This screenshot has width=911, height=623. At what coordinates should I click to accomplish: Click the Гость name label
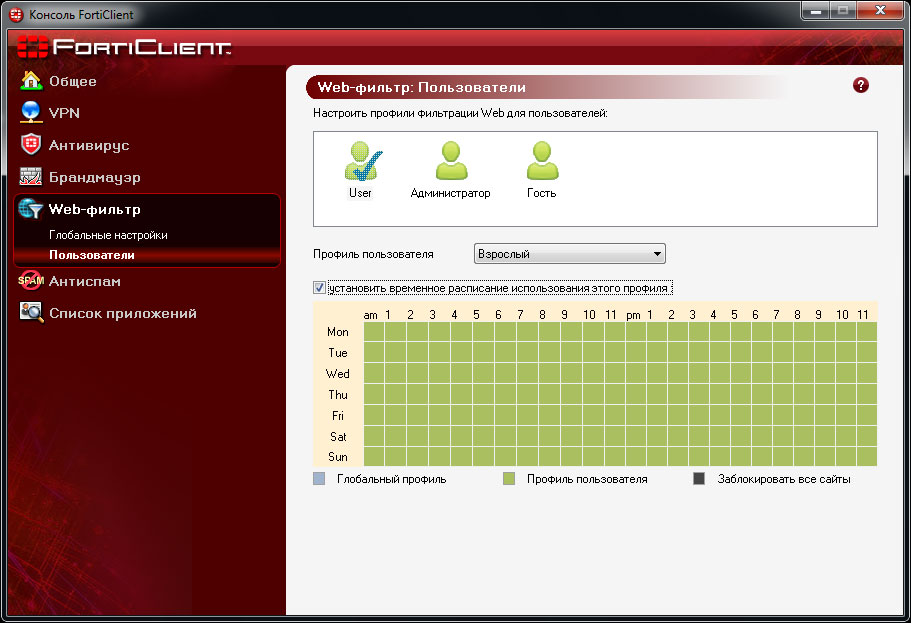pyautogui.click(x=541, y=193)
